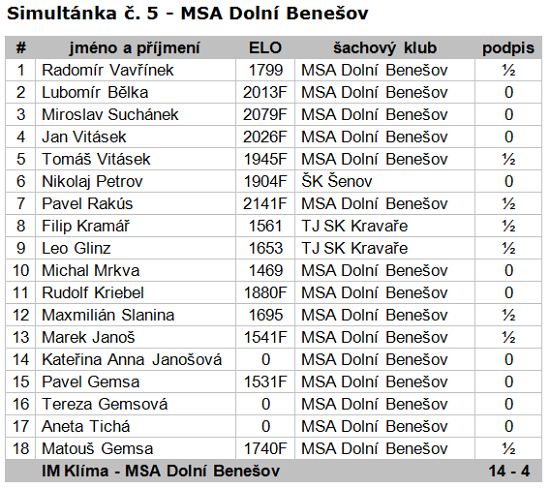Click the Kateřina Anna Janošová cell
Screen dimensions: 550x488
[135, 360]
